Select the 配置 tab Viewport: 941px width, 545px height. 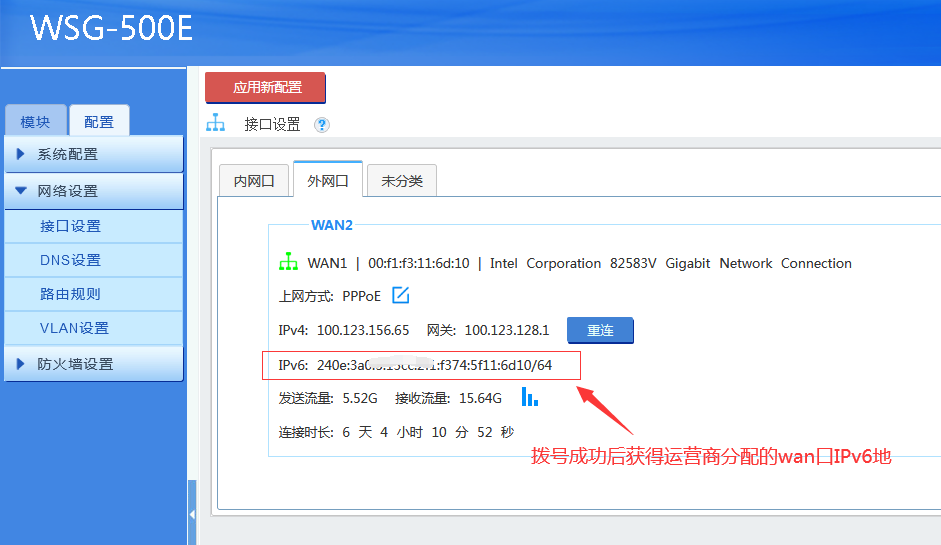(x=99, y=122)
